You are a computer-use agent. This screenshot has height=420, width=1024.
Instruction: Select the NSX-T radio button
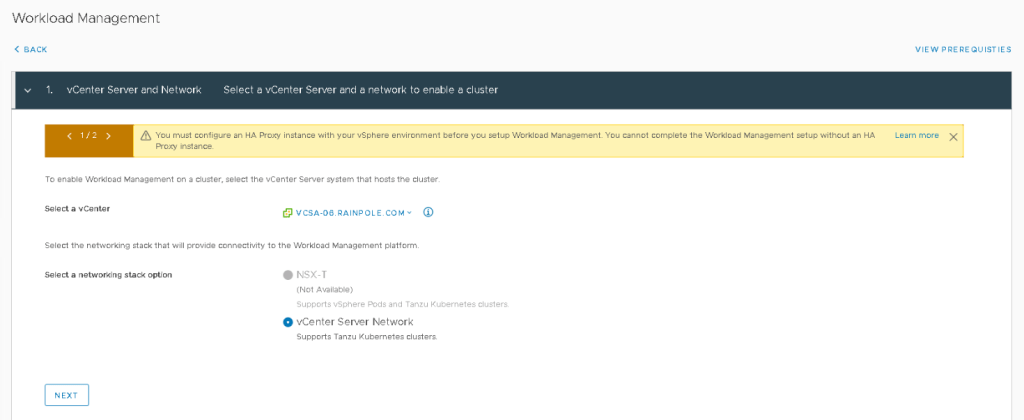(288, 275)
